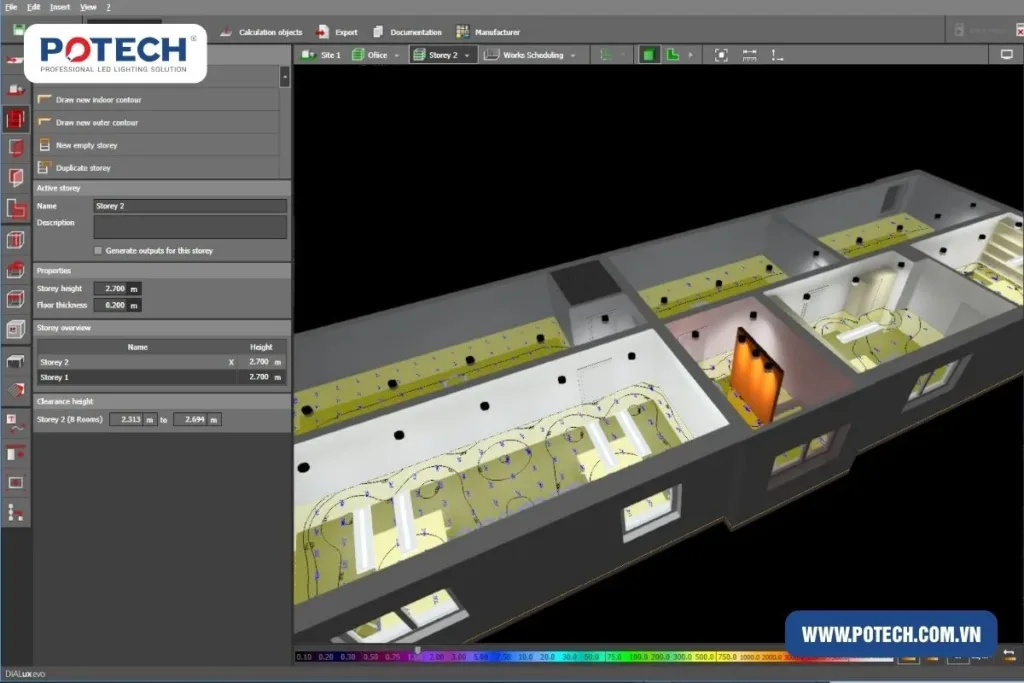
Task: Select the active red storey construction tool
Action: [16, 119]
